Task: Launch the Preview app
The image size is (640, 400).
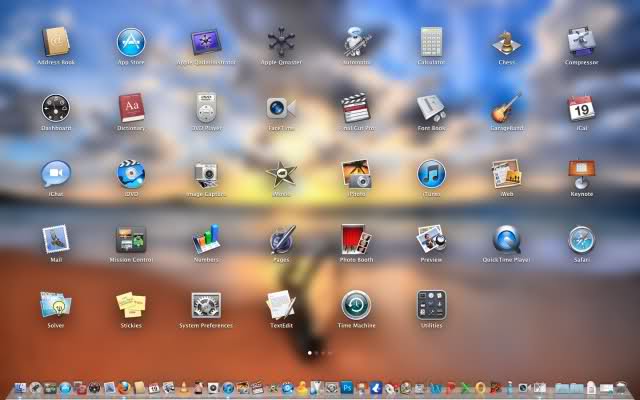Action: click(431, 239)
